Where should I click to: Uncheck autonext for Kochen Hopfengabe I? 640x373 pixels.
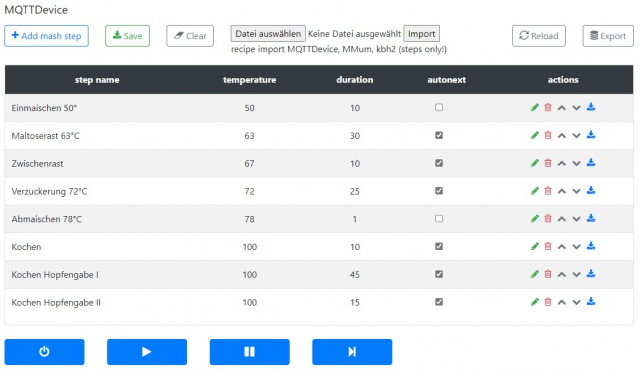(439, 274)
